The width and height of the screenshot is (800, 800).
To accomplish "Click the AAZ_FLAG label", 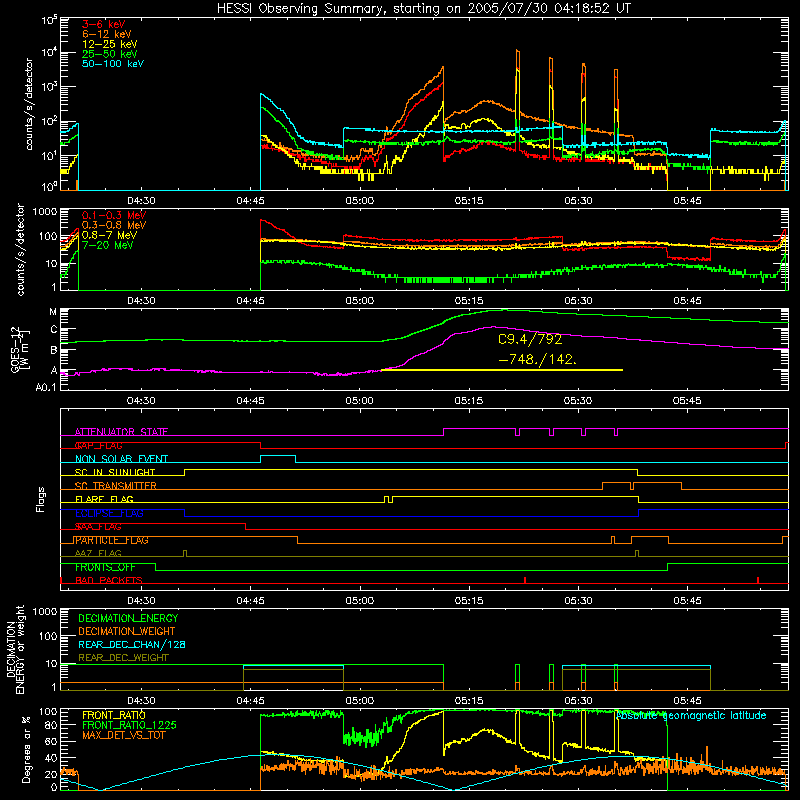I will 98,553.
